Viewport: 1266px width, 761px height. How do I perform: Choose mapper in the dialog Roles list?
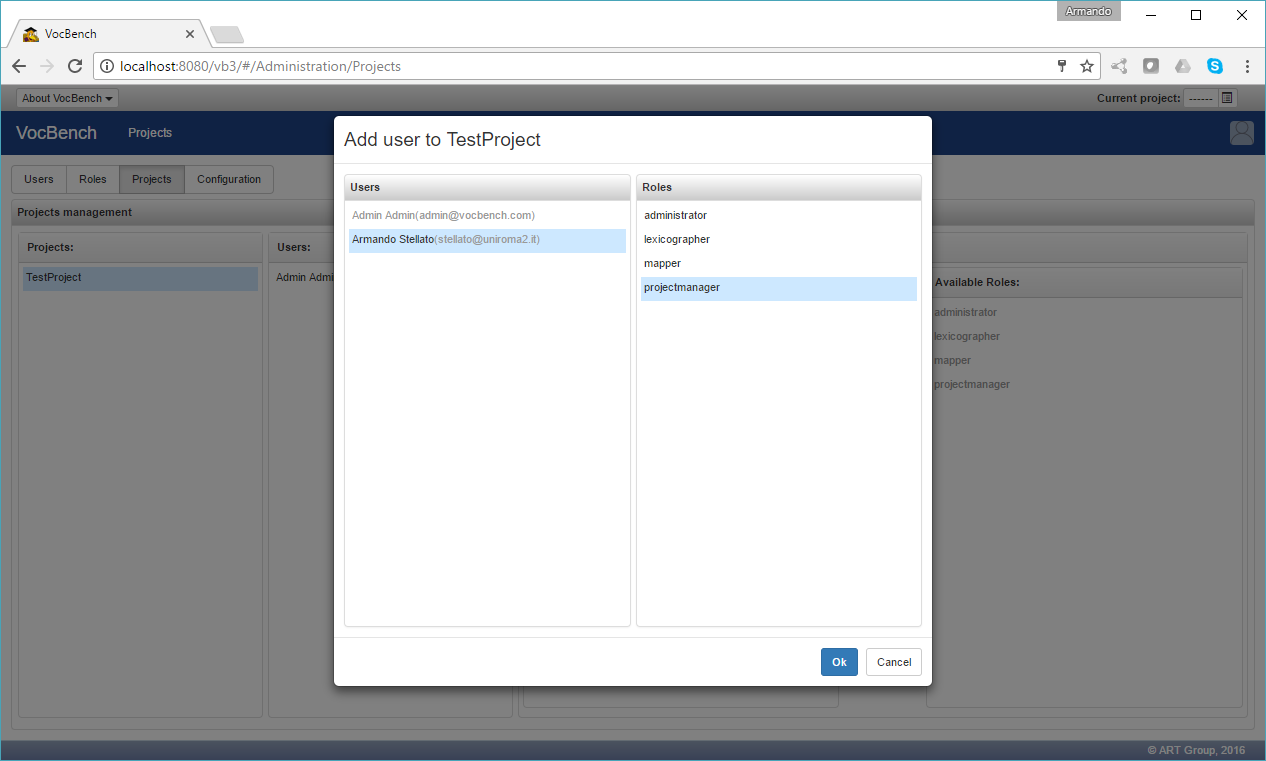click(x=778, y=264)
